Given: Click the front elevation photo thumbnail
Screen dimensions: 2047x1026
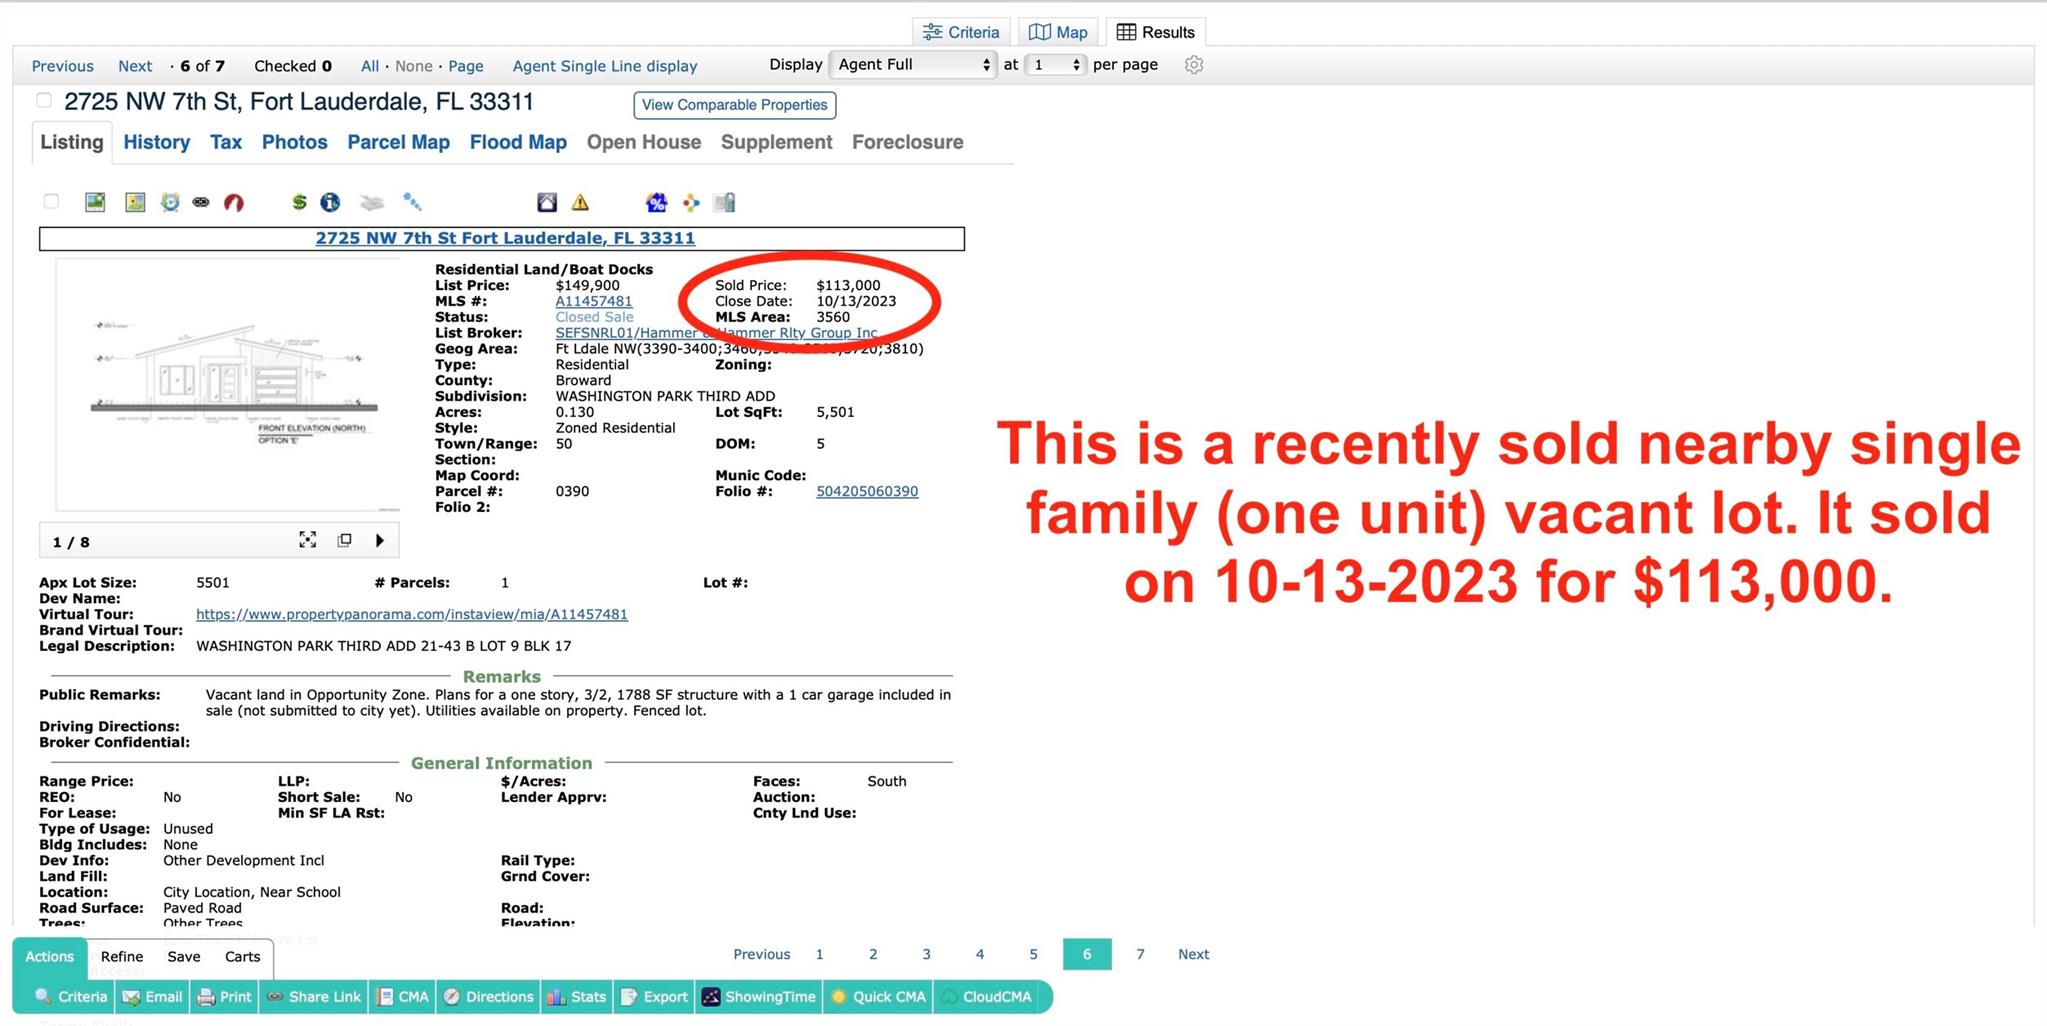Looking at the screenshot, I should [228, 385].
